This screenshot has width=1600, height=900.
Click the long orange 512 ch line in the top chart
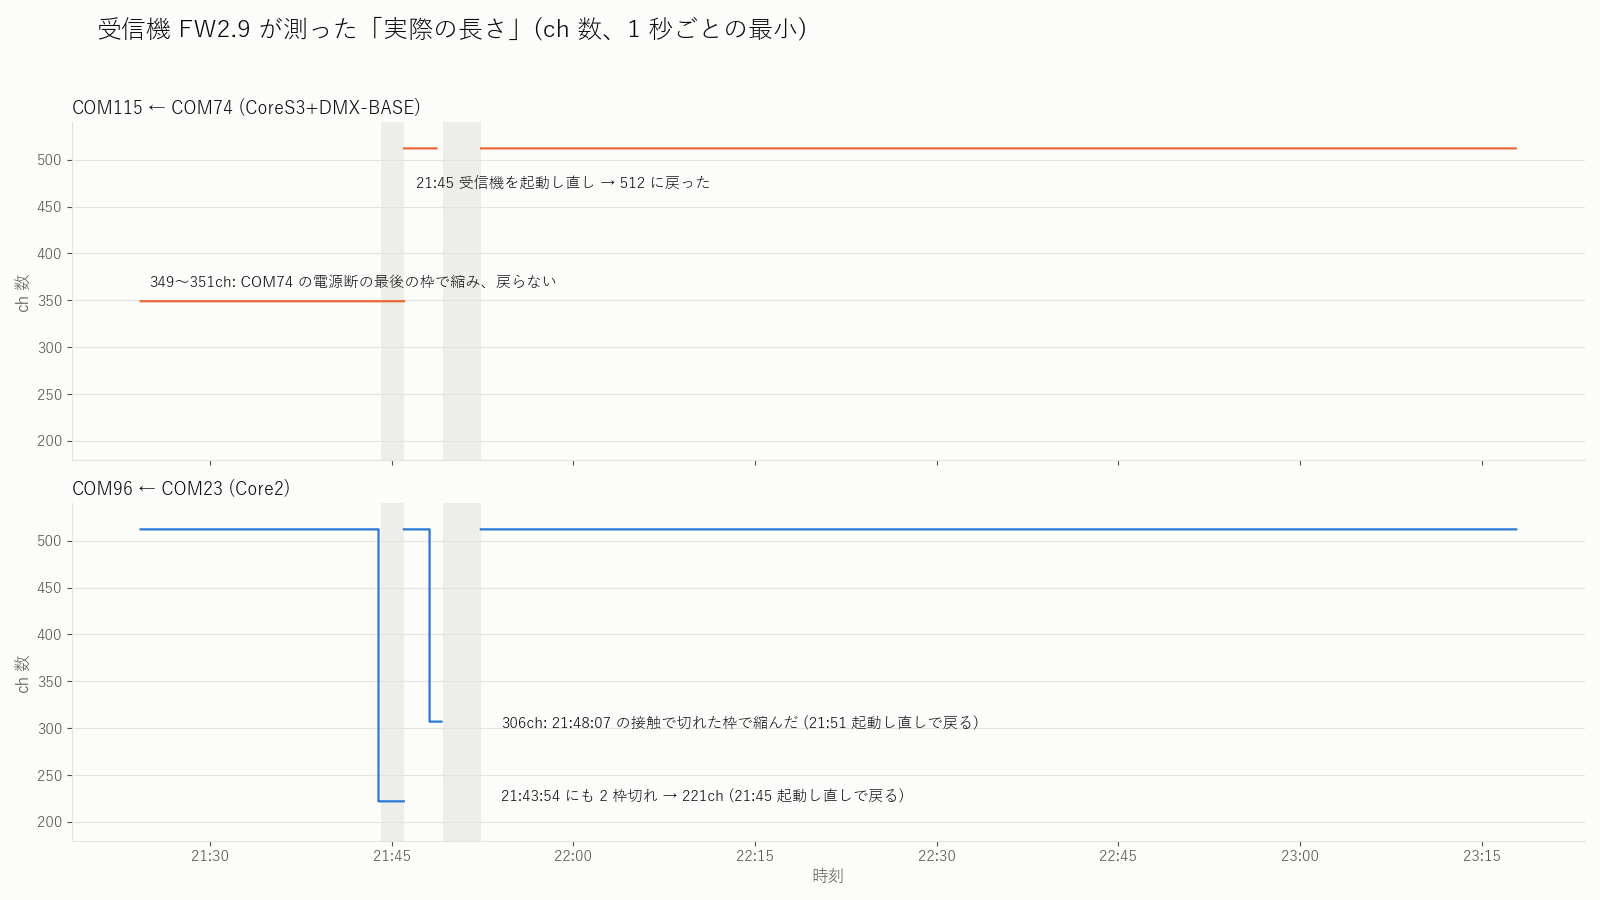[998, 148]
